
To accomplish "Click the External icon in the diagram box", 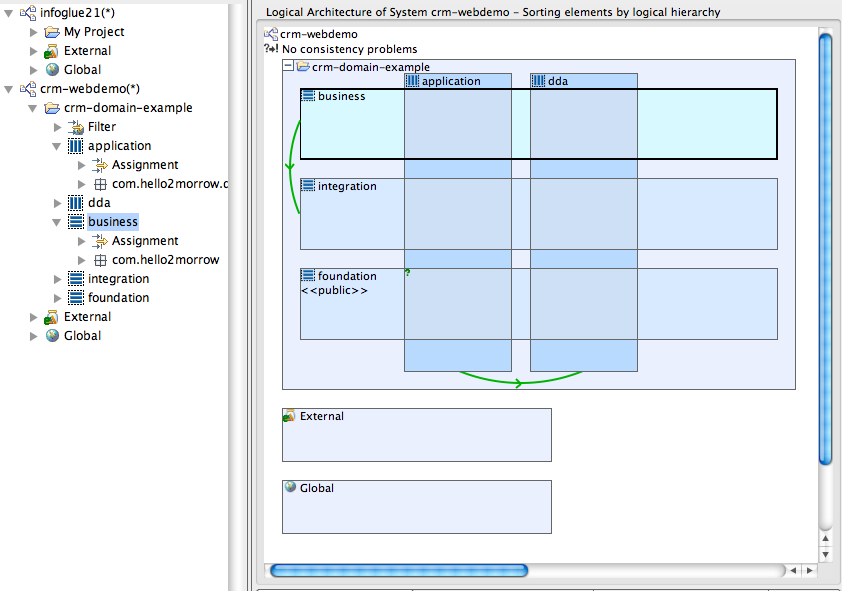I will pos(289,415).
